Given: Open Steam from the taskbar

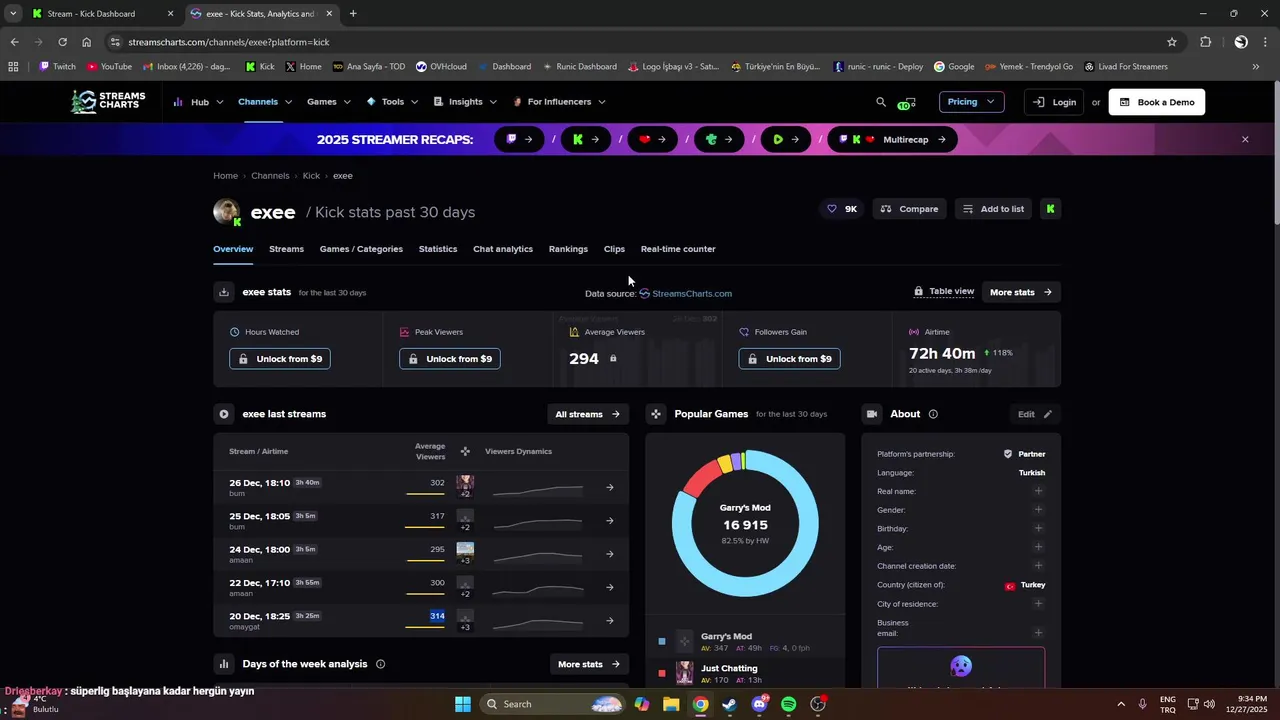Looking at the screenshot, I should [x=729, y=704].
